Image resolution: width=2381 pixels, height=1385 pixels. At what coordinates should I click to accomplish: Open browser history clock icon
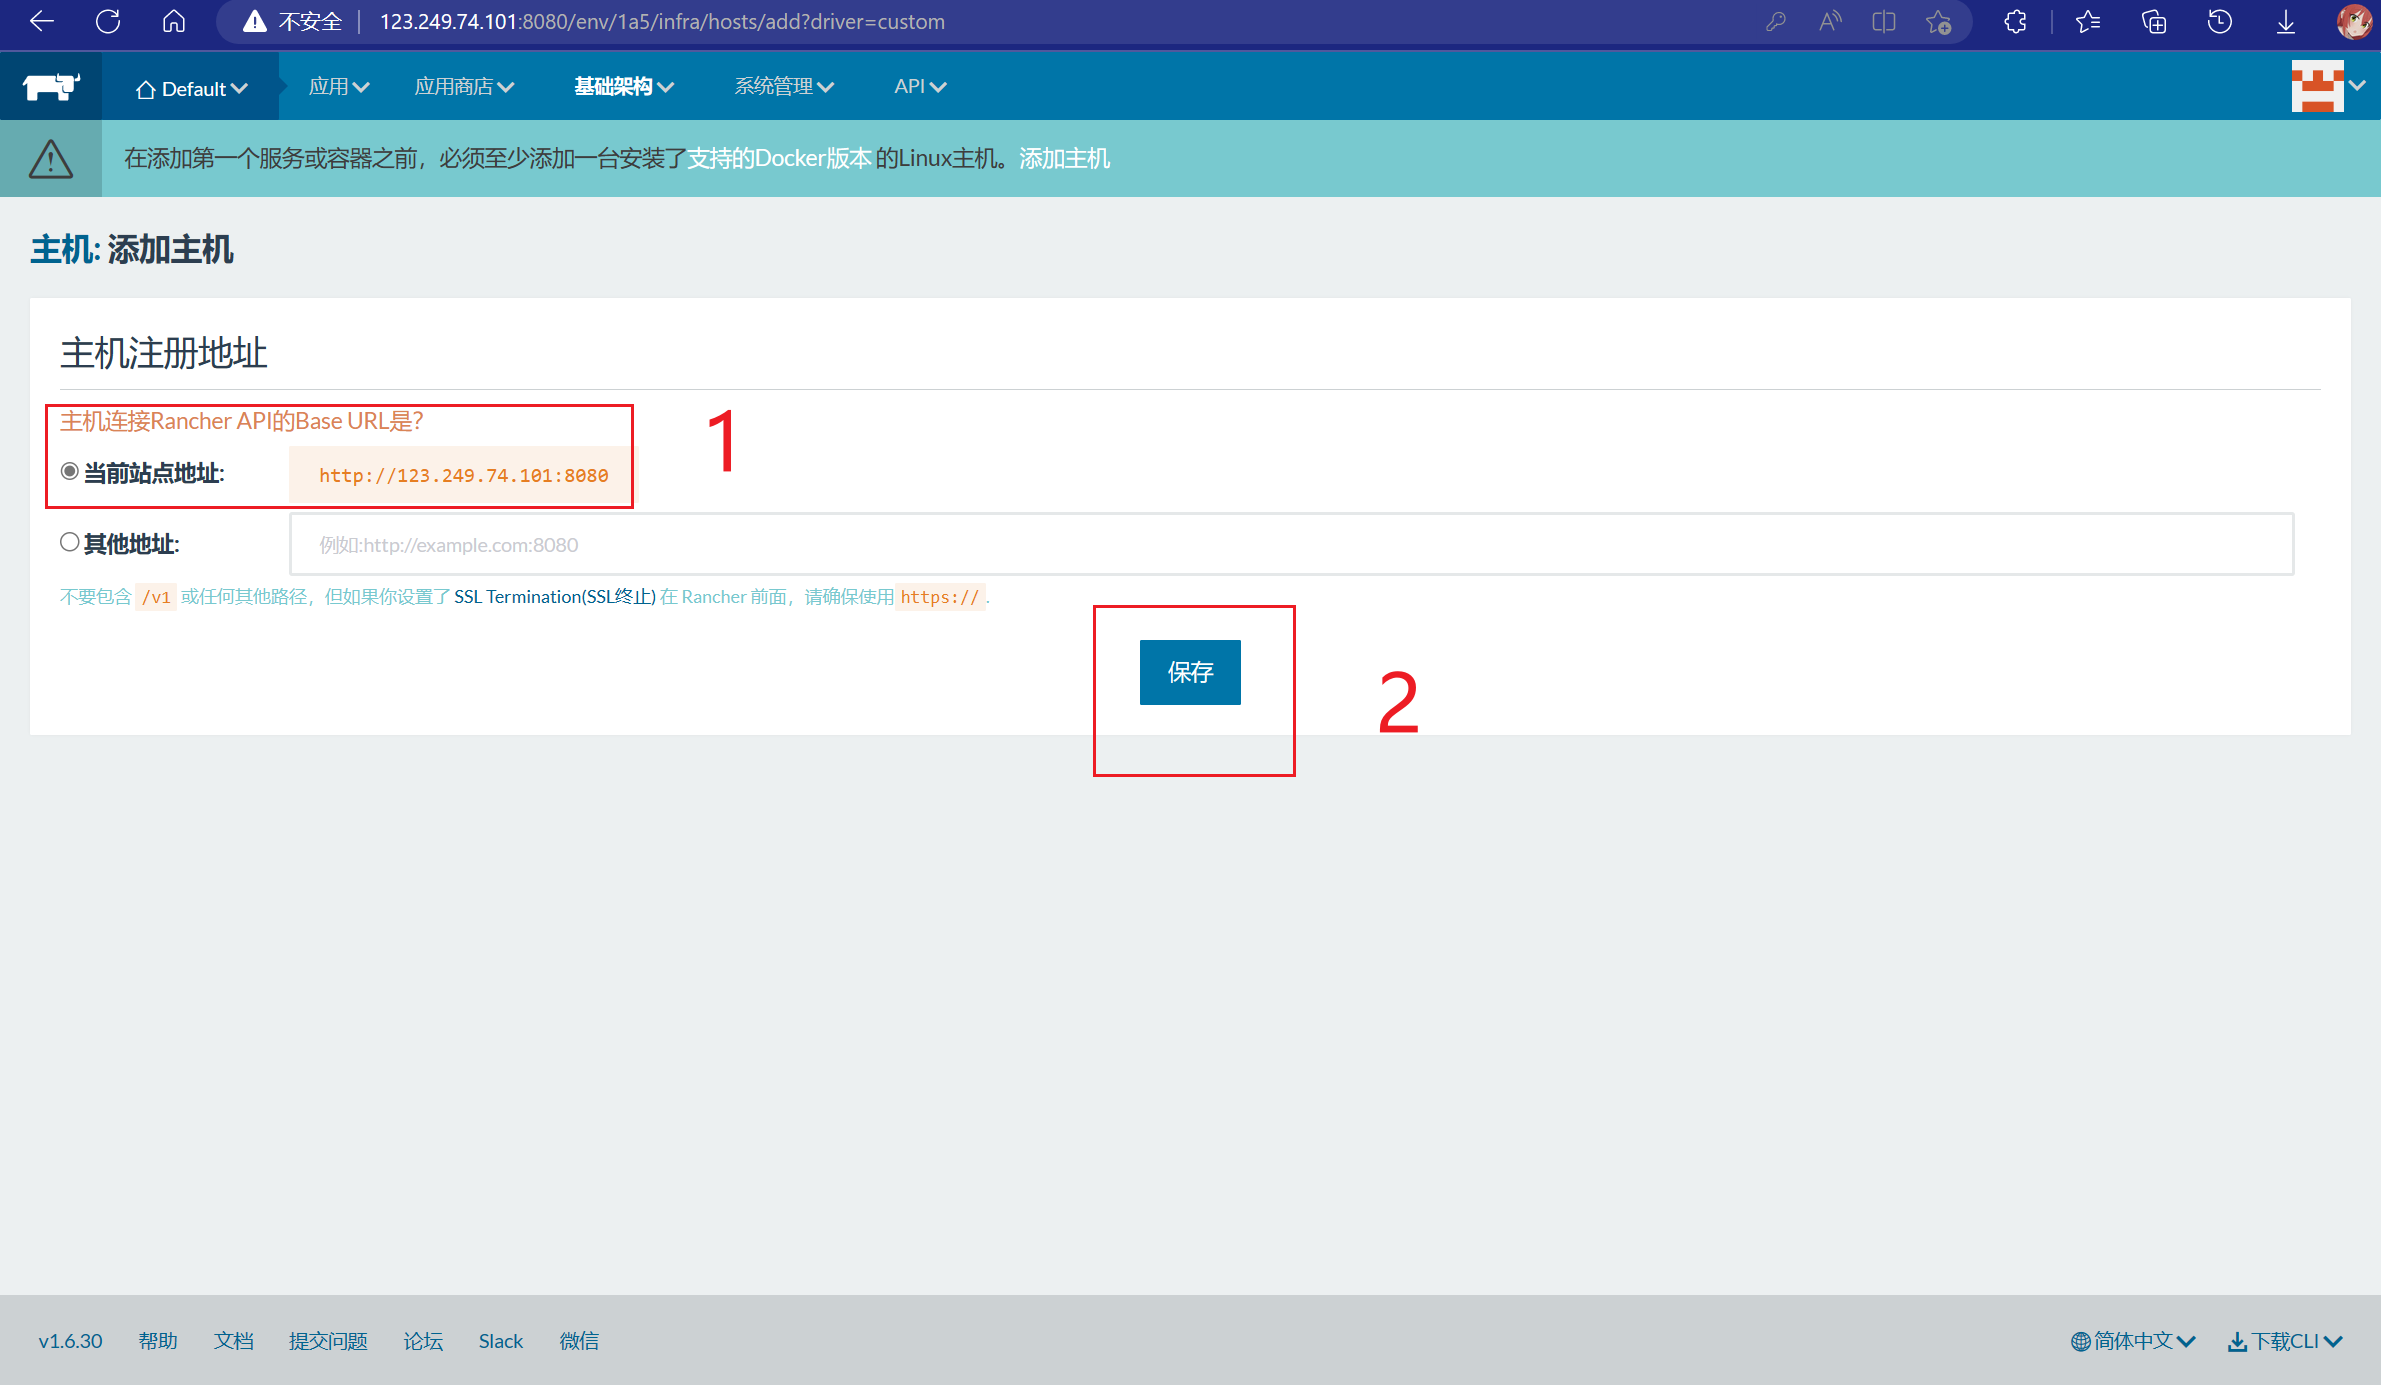(x=2219, y=21)
